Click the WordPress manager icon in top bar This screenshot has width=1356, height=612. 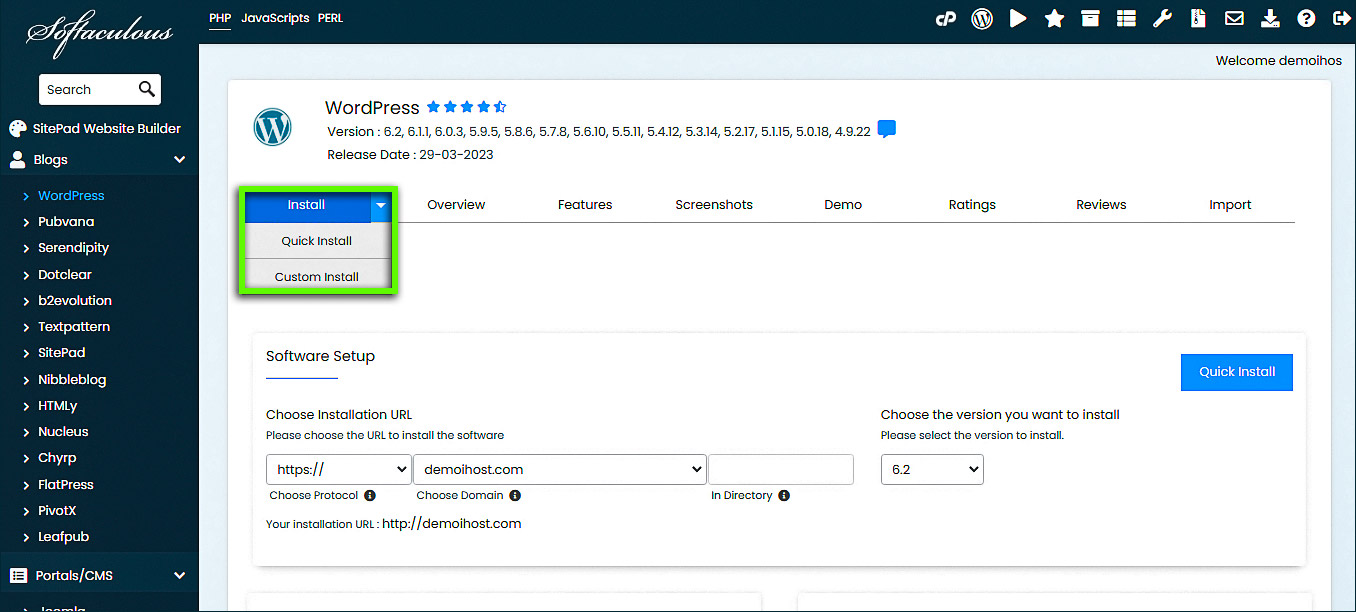(982, 18)
